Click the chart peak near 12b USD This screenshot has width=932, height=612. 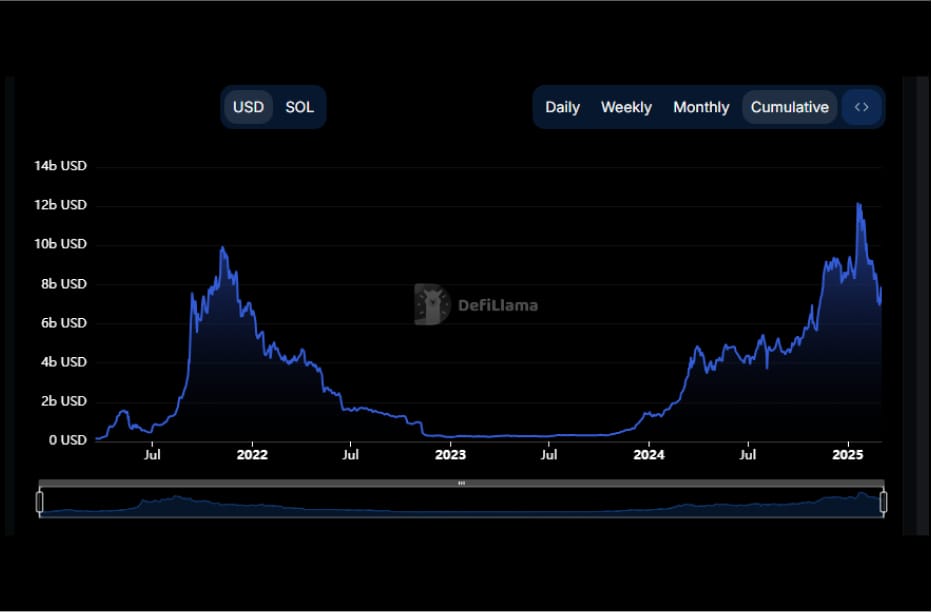click(x=858, y=205)
